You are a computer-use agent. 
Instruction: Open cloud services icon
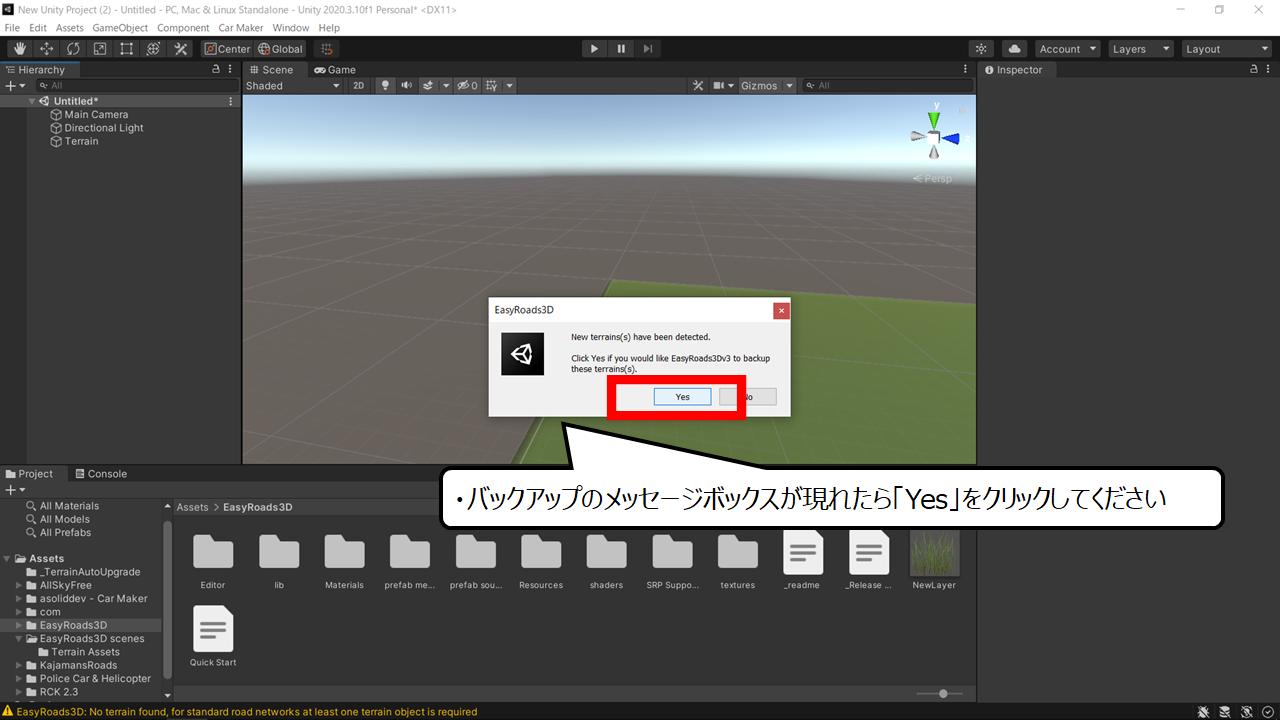point(1014,49)
